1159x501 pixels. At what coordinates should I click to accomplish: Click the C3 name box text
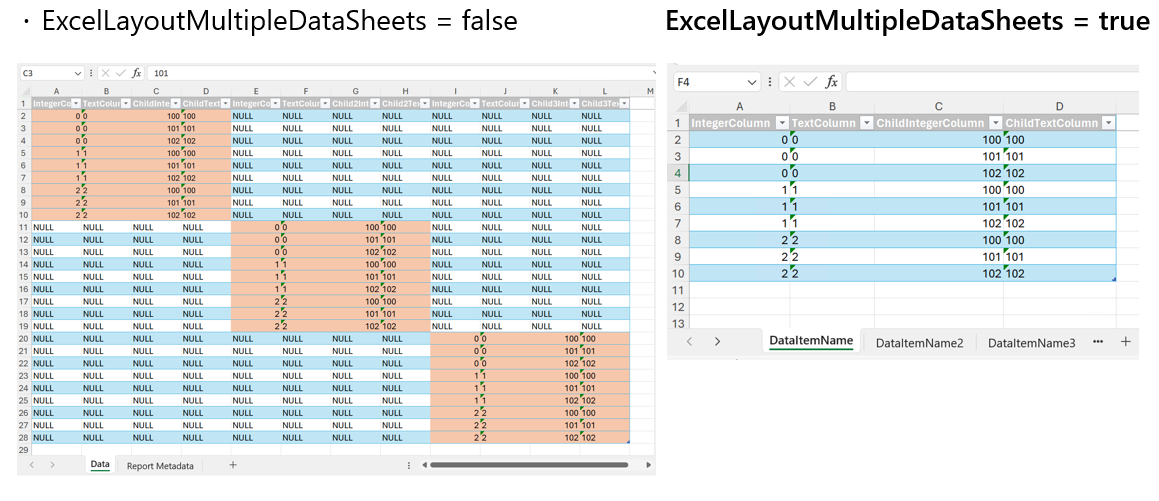pos(28,73)
